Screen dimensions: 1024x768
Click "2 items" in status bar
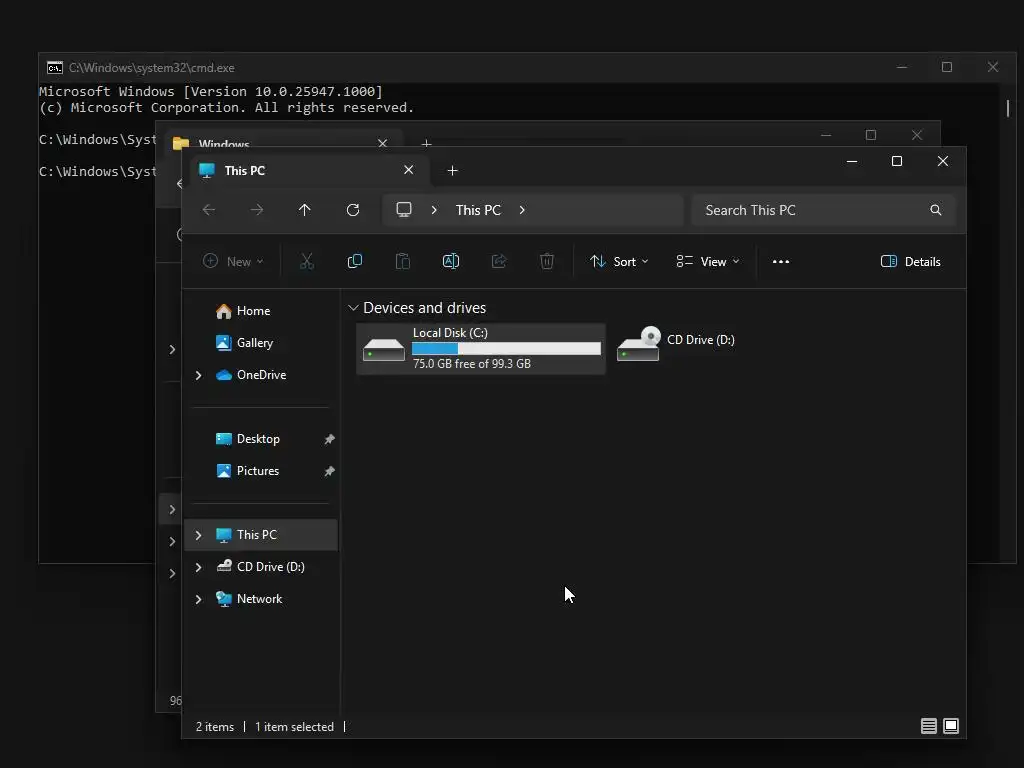coord(215,727)
